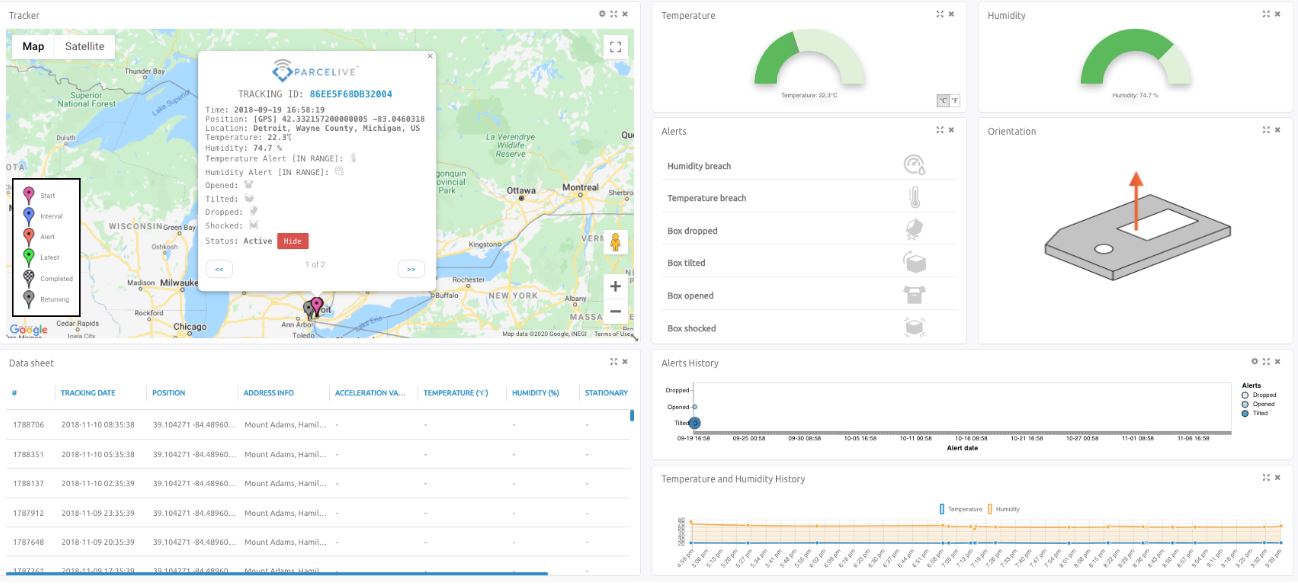Click the Temperature gauge

click(809, 57)
